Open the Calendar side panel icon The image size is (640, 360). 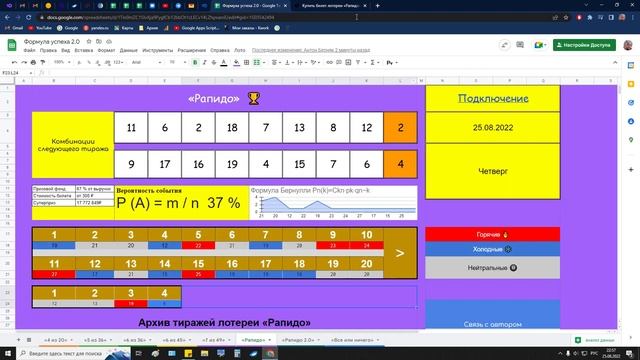pos(631,66)
